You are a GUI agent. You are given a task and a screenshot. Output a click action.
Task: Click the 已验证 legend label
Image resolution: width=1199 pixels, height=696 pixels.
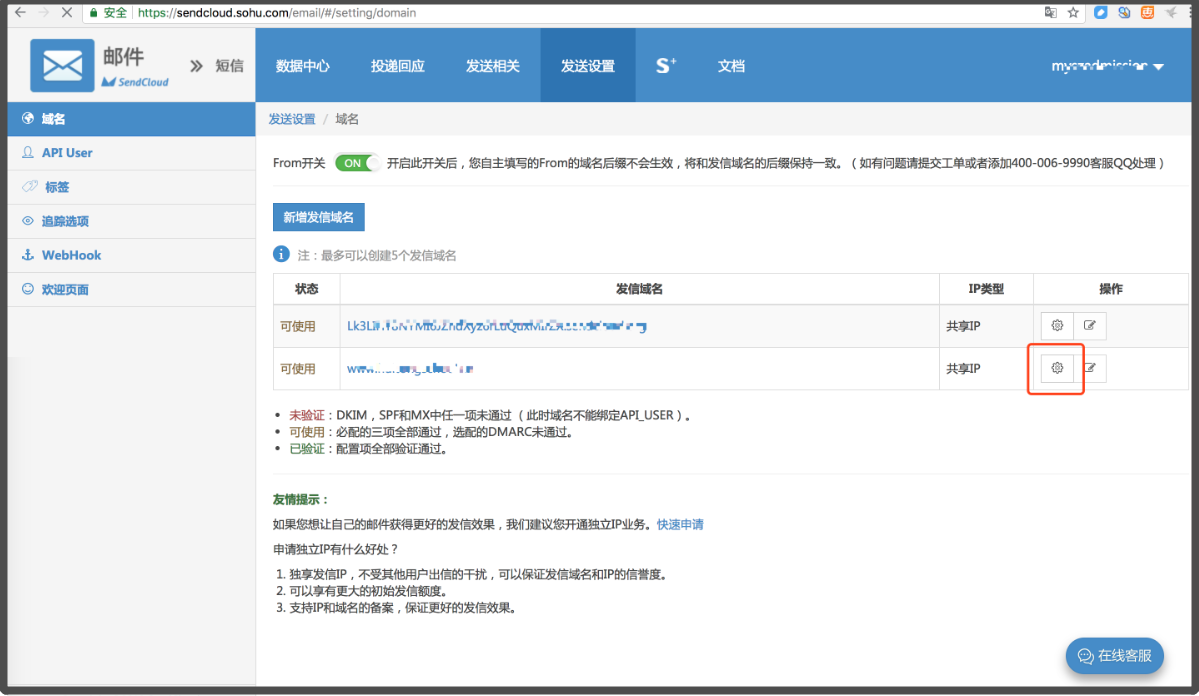coord(307,449)
